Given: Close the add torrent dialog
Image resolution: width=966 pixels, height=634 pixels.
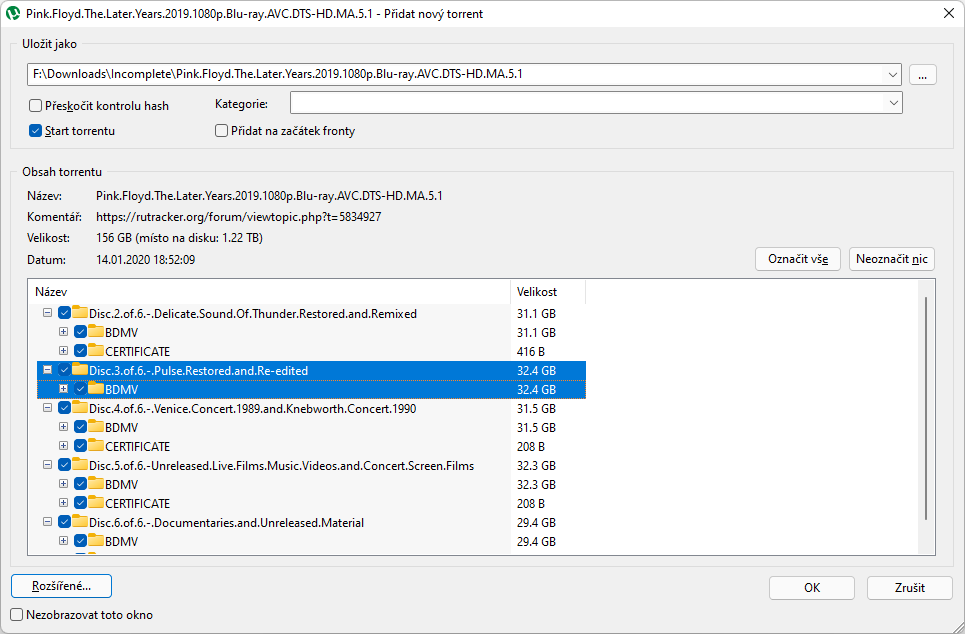Looking at the screenshot, I should click(x=949, y=14).
